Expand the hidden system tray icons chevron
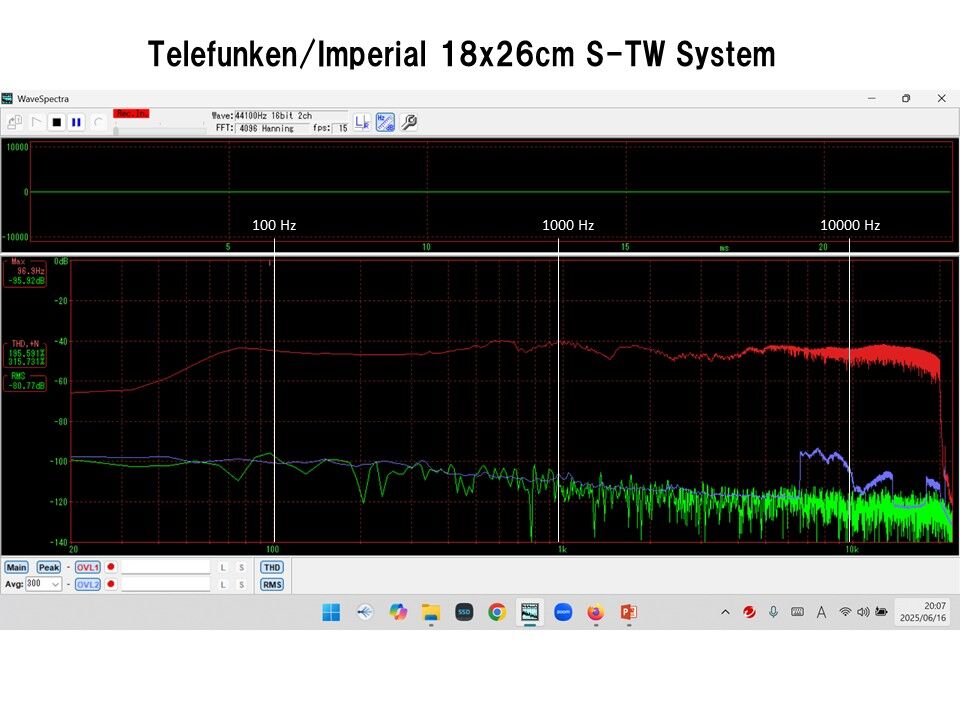 726,612
